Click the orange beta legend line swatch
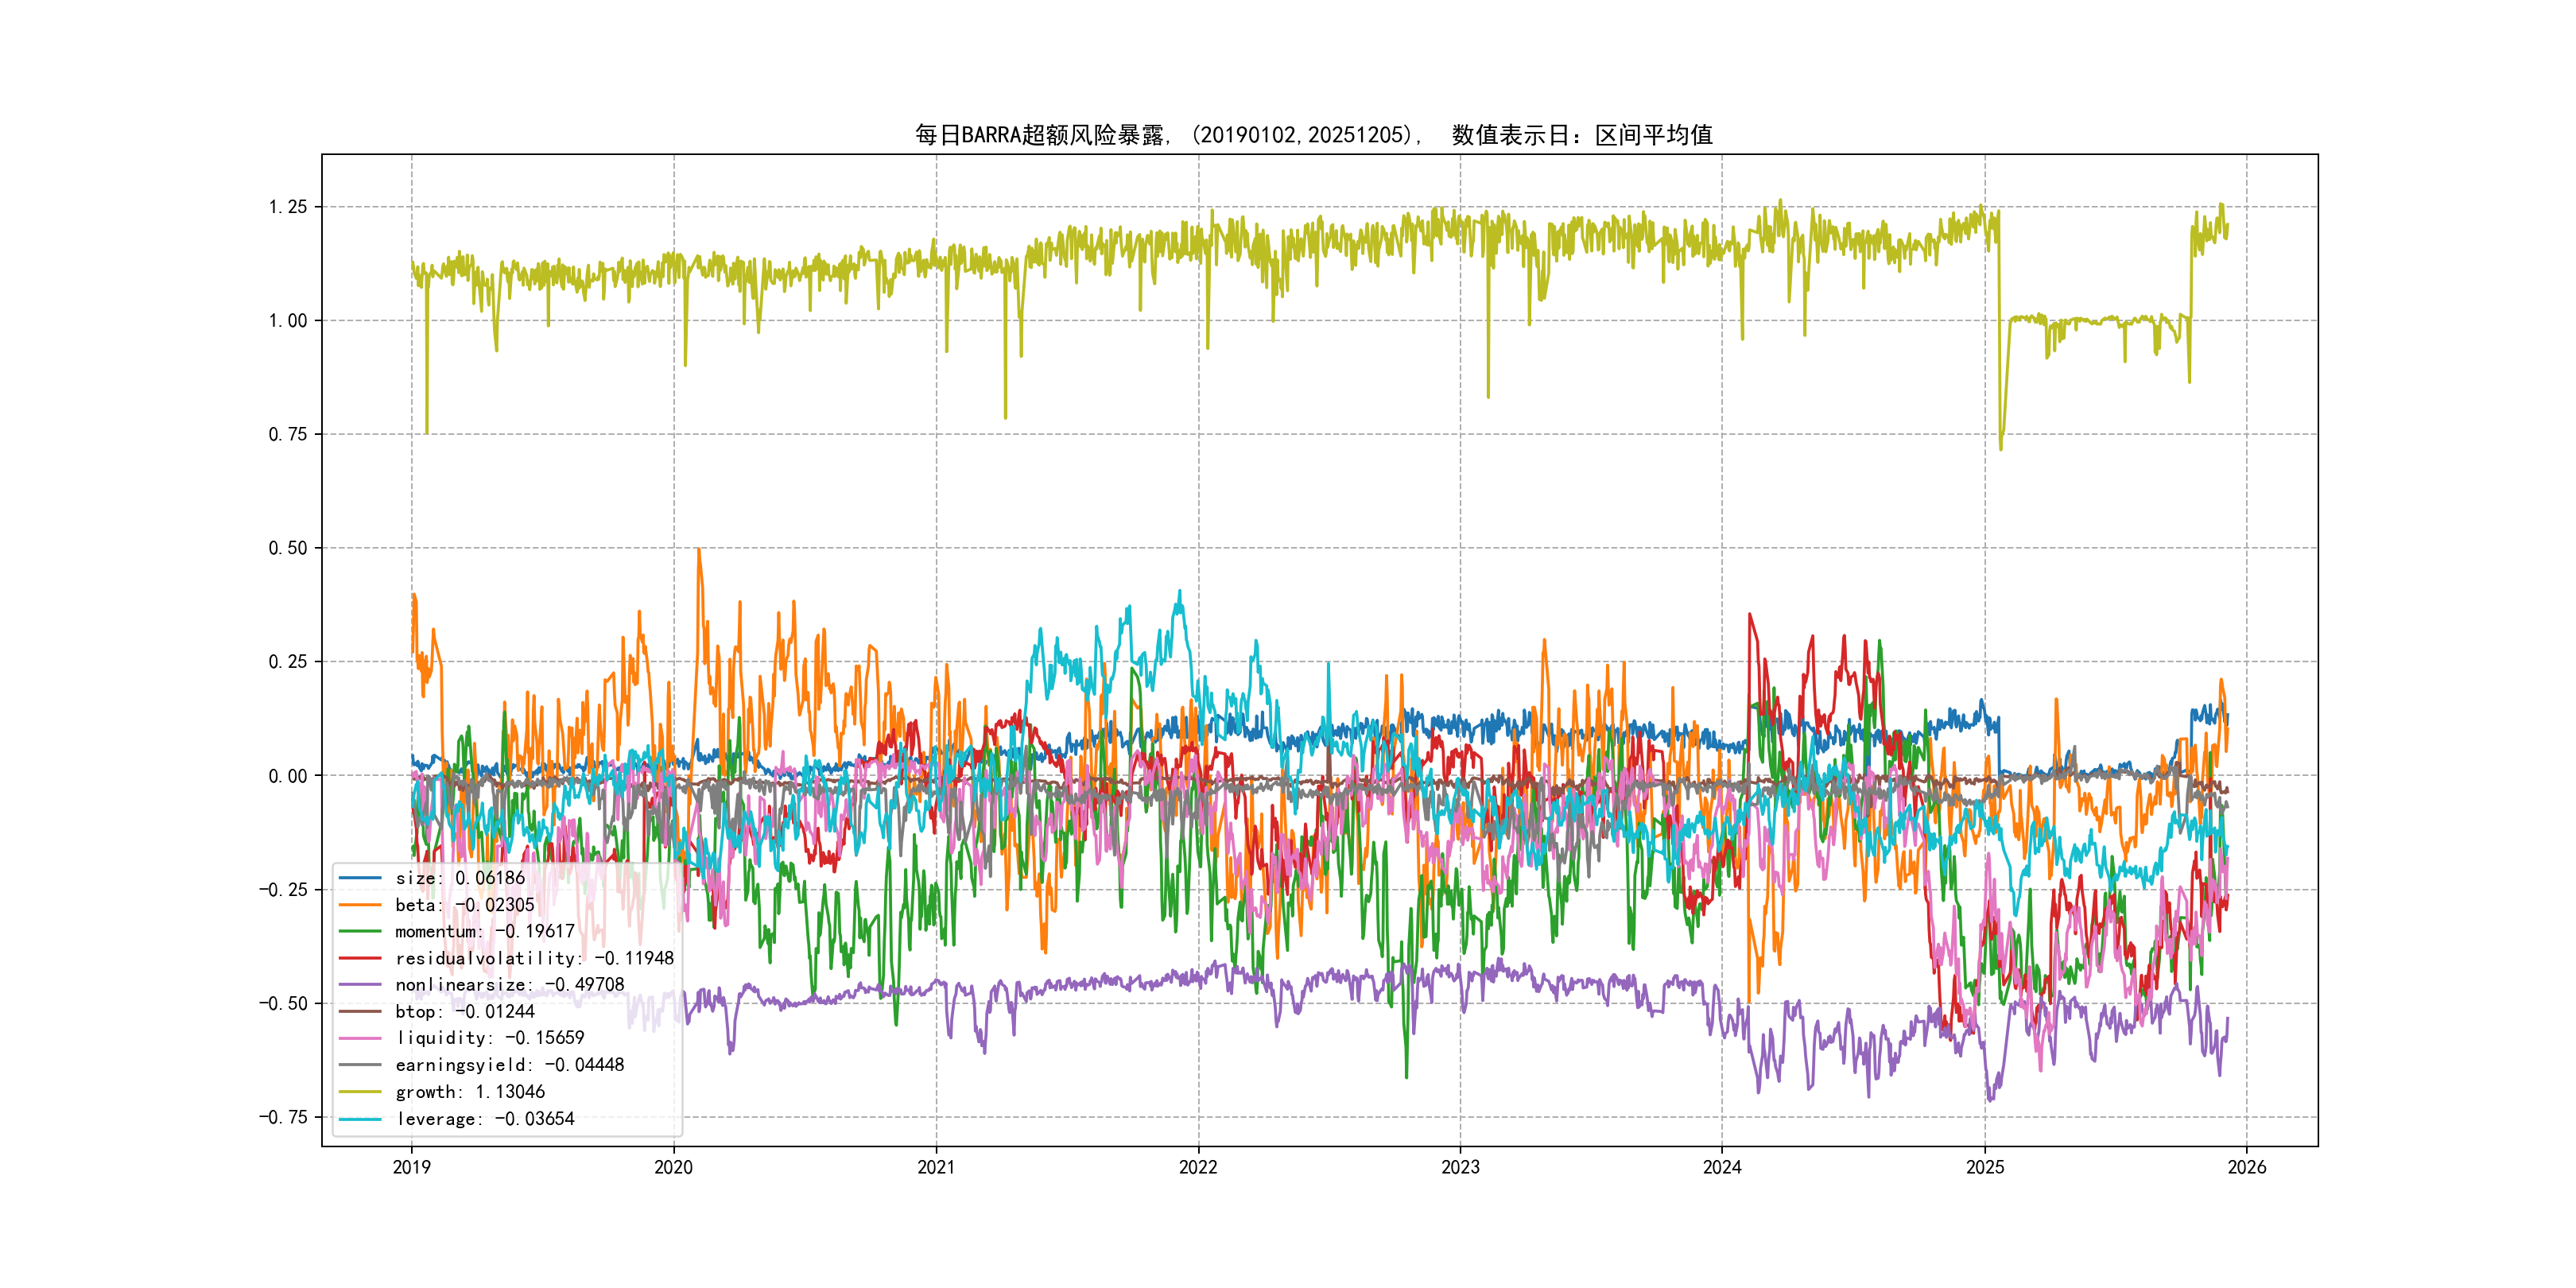 360,905
